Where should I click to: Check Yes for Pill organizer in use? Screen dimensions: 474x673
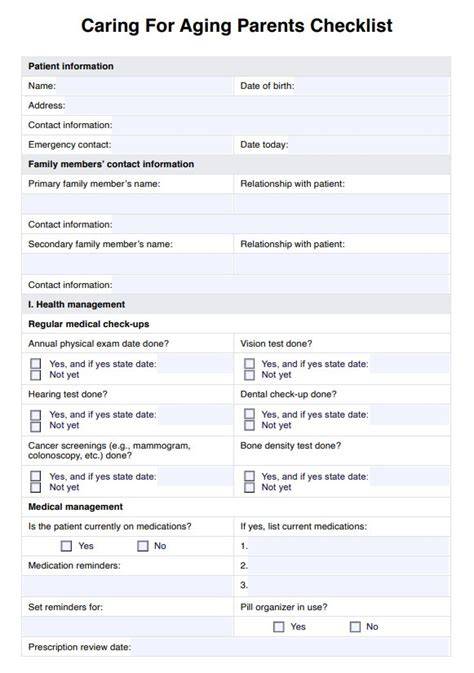point(279,627)
